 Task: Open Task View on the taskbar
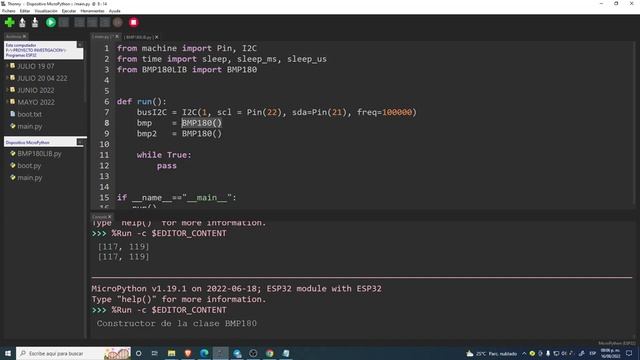coord(155,353)
